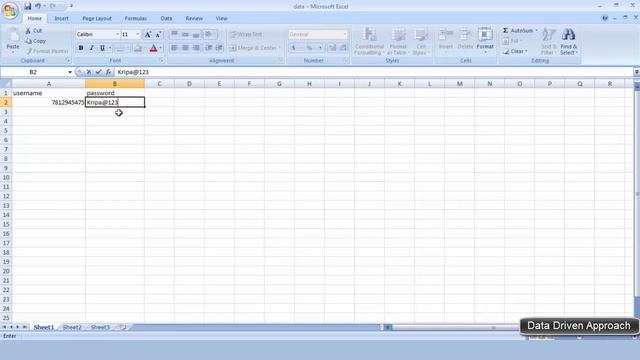Screen dimensions: 640x360
Task: Click the Percent Style icon
Action: 309,48
